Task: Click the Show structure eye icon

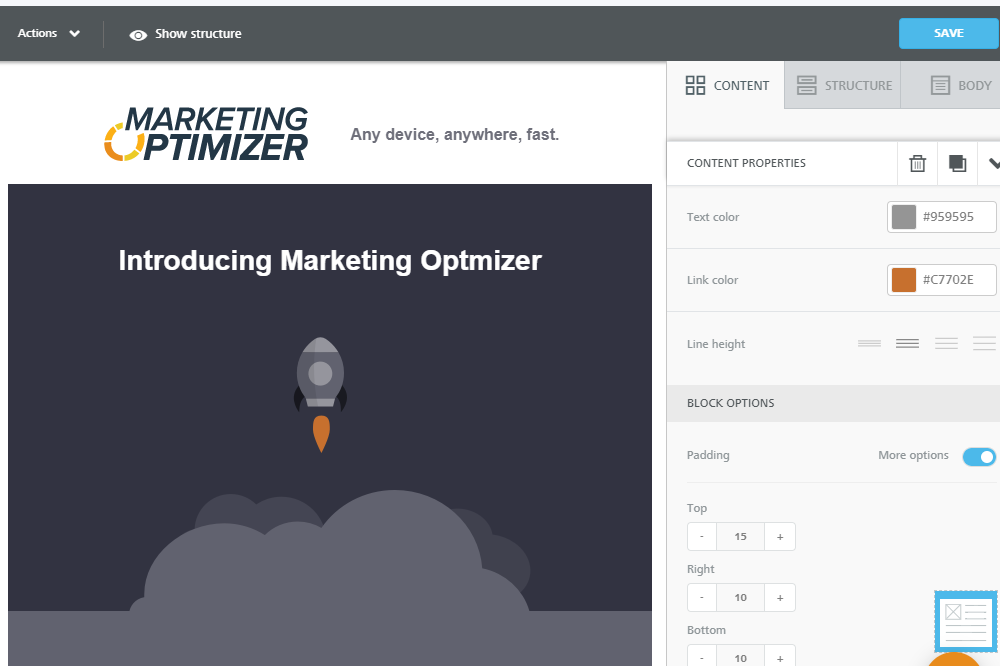Action: coord(138,33)
